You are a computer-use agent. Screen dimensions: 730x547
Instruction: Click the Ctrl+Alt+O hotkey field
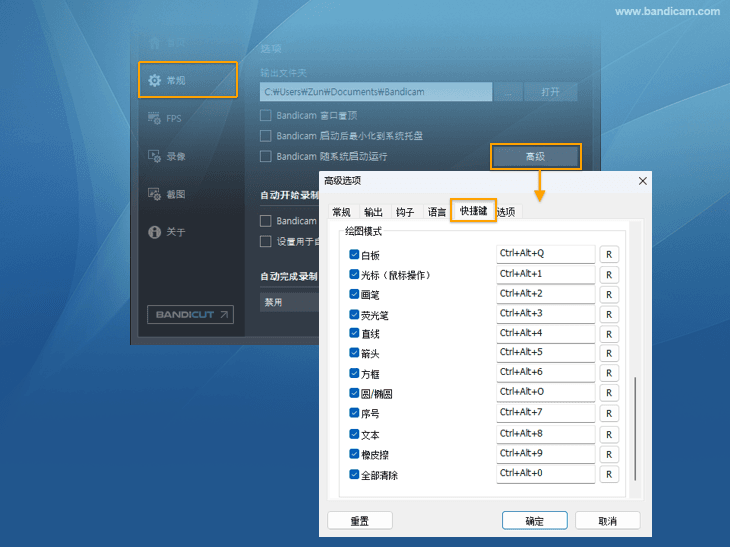click(546, 392)
